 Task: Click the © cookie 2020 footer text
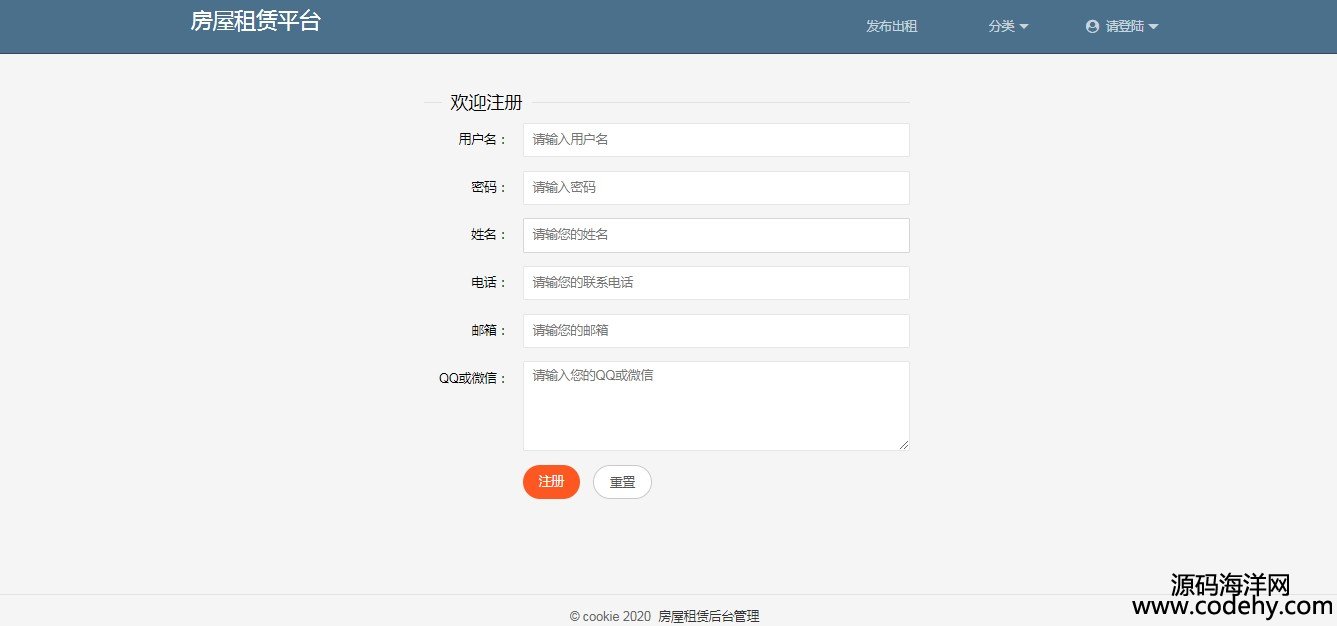pyautogui.click(x=610, y=616)
